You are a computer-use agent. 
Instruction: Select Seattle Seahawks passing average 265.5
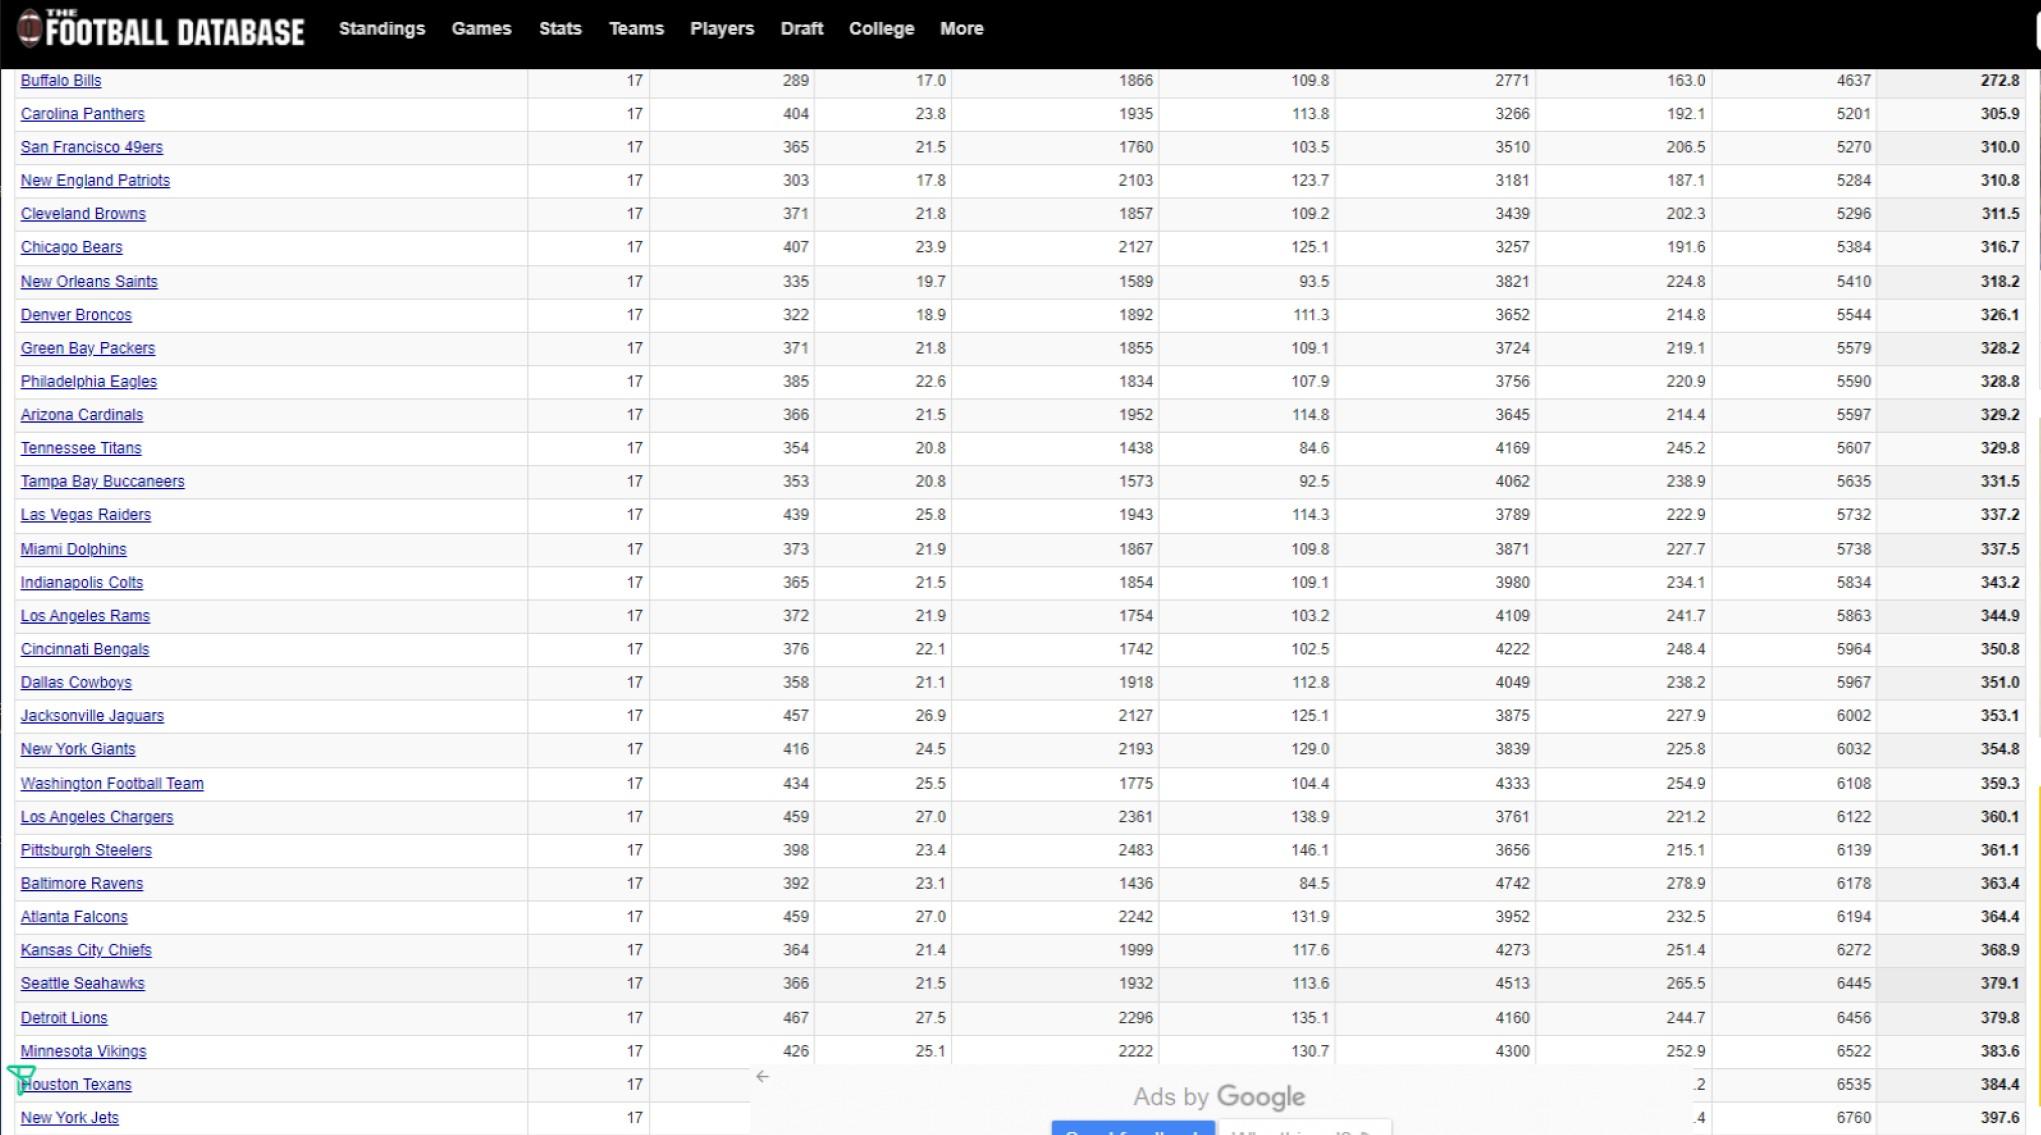(1686, 983)
